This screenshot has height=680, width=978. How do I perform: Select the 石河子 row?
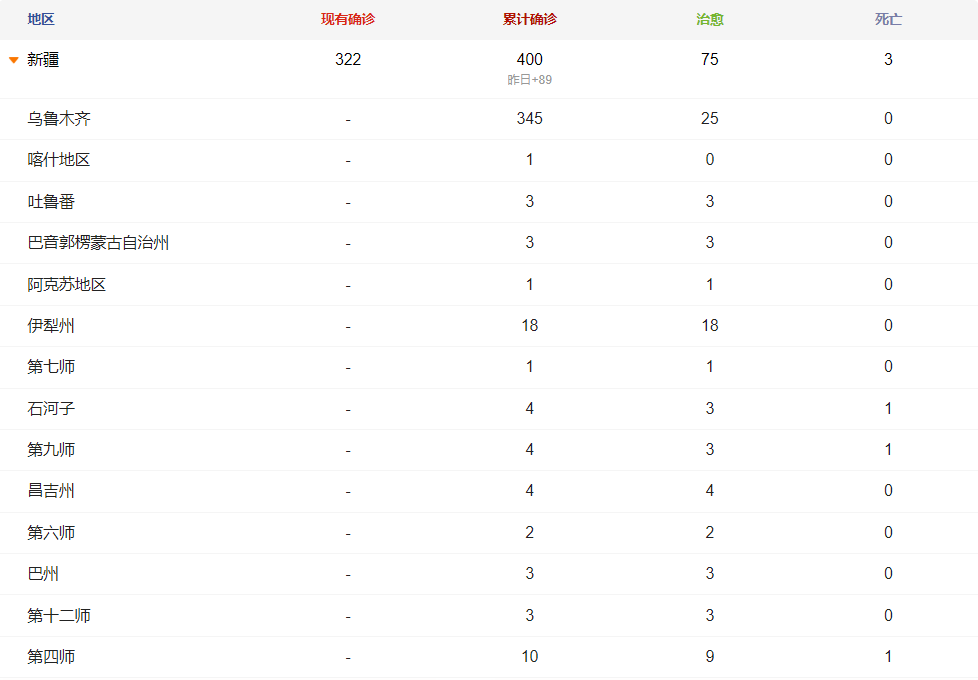point(489,409)
